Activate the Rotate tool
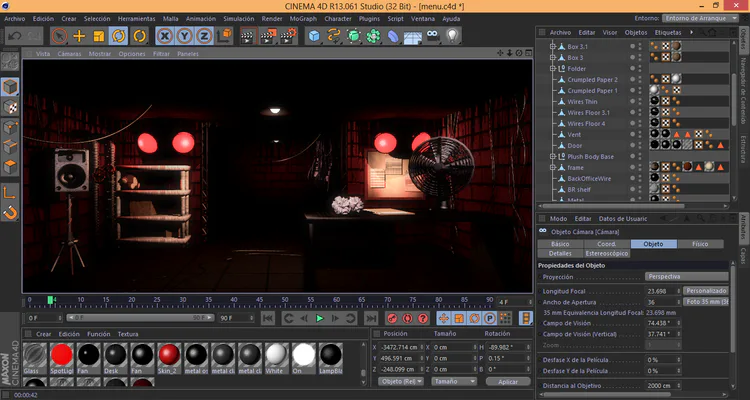The image size is (750, 400). (118, 36)
